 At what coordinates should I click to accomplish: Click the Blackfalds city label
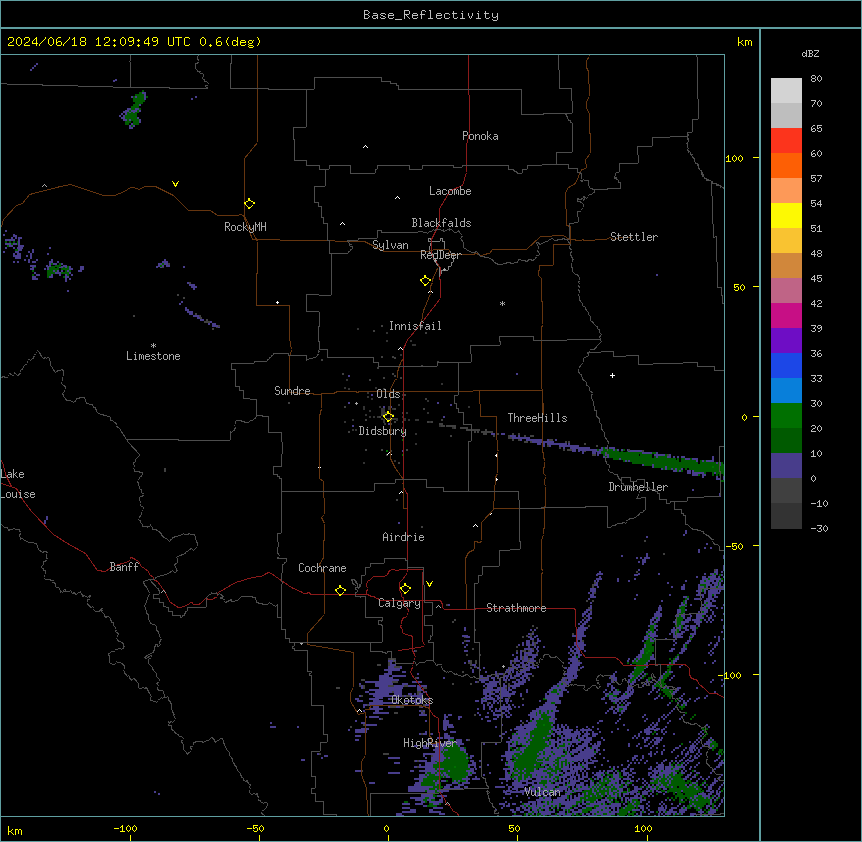[441, 223]
